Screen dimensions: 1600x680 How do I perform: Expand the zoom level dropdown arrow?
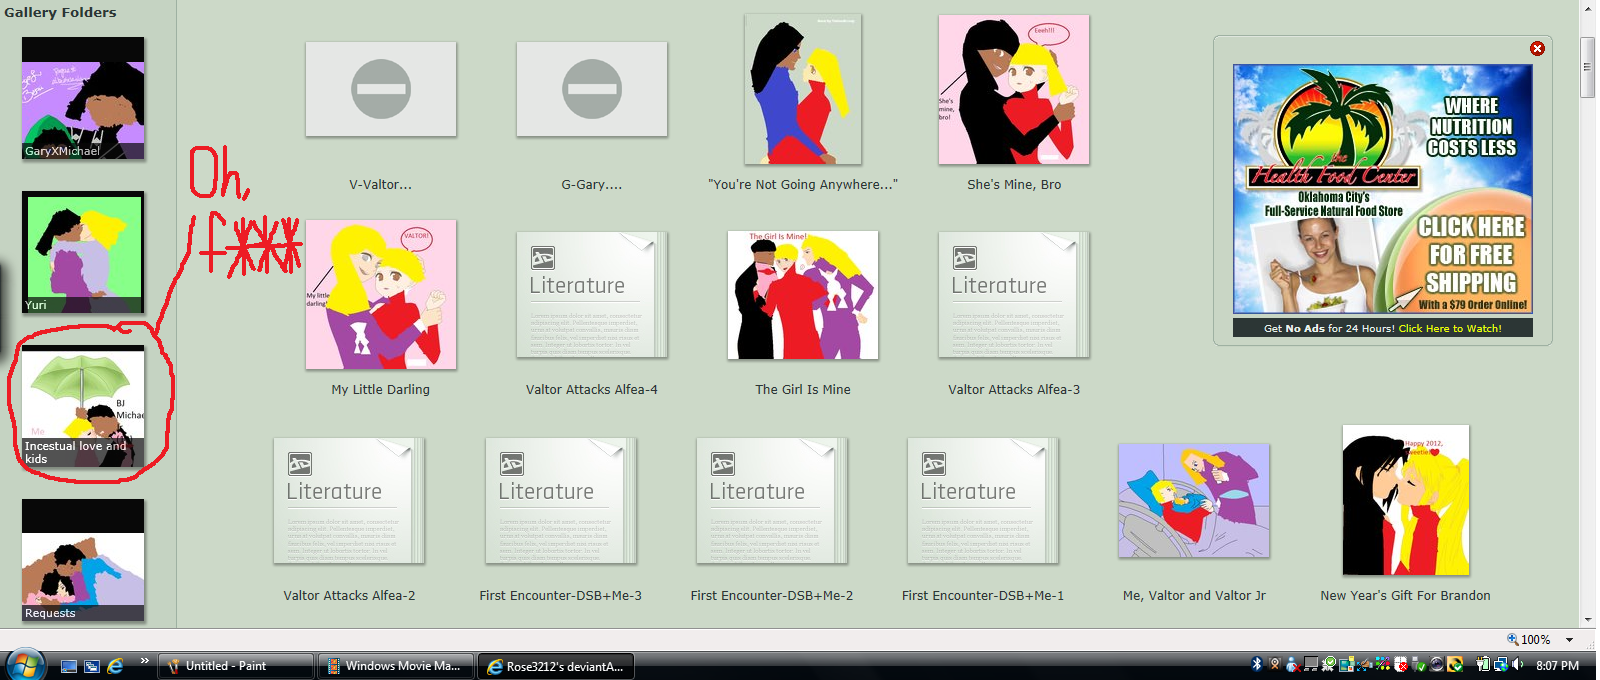tap(1569, 640)
